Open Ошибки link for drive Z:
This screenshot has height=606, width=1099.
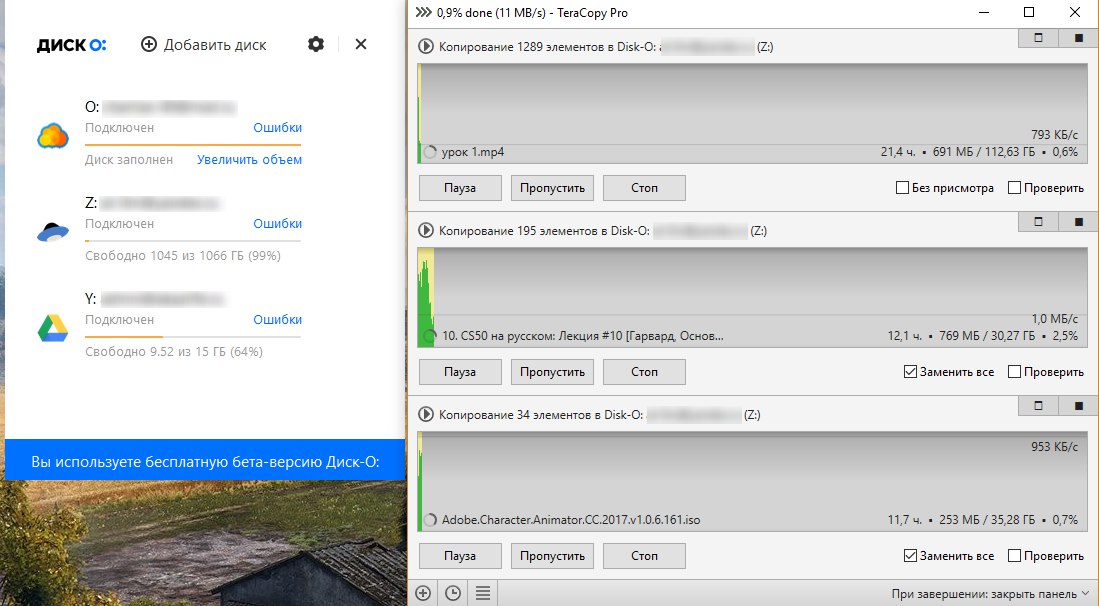coord(278,223)
